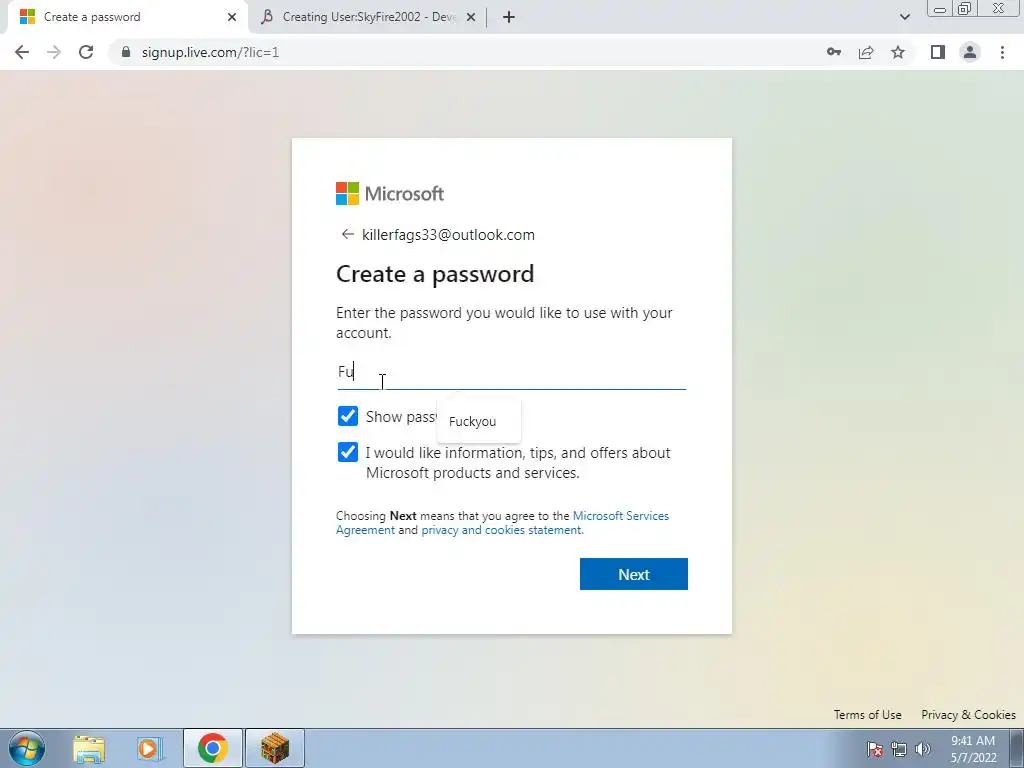Open Chrome three-dot menu
The image size is (1024, 768).
(1002, 52)
